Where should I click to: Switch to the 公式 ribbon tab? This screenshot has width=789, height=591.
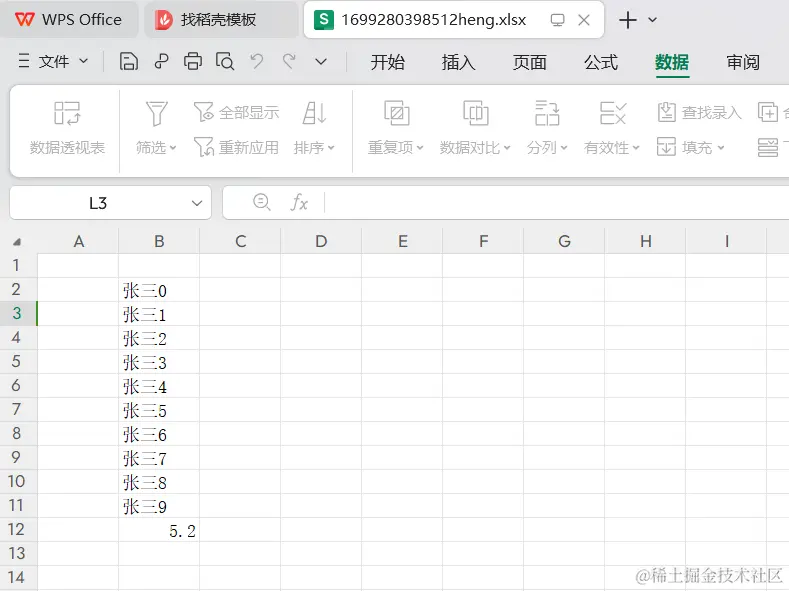601,62
